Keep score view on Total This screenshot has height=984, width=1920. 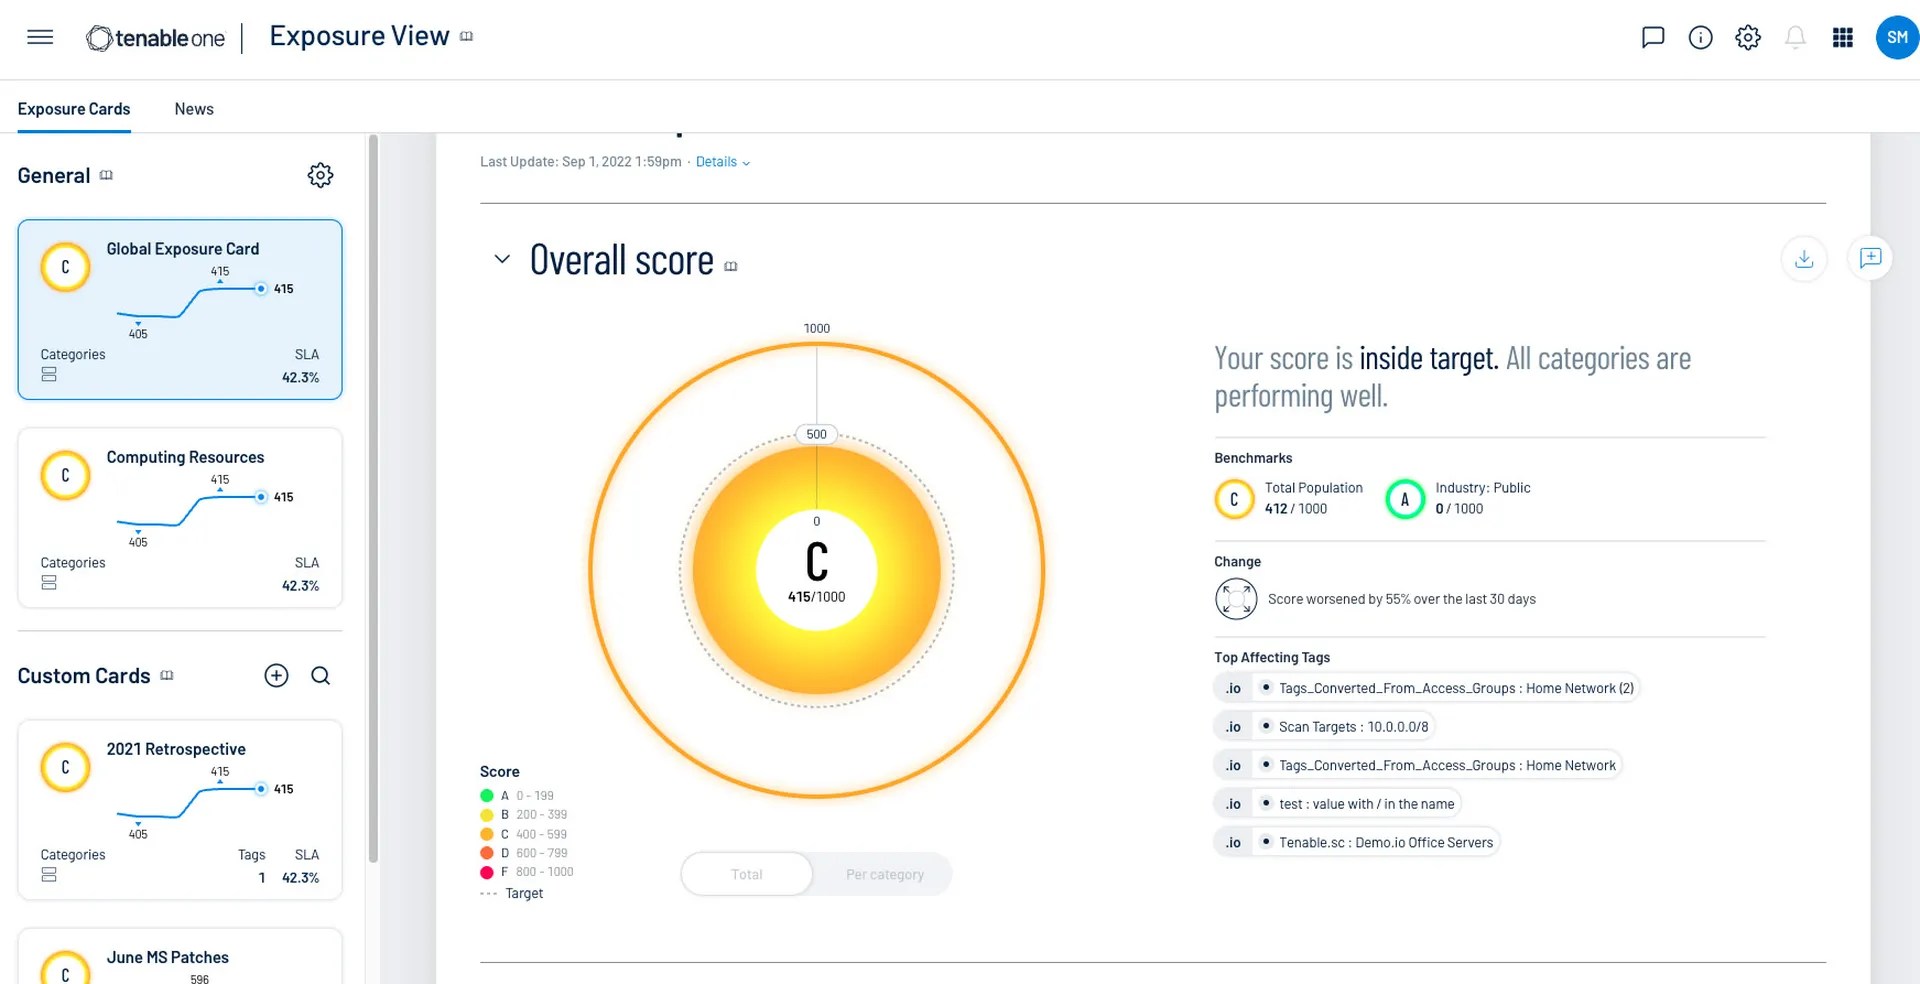pos(745,873)
